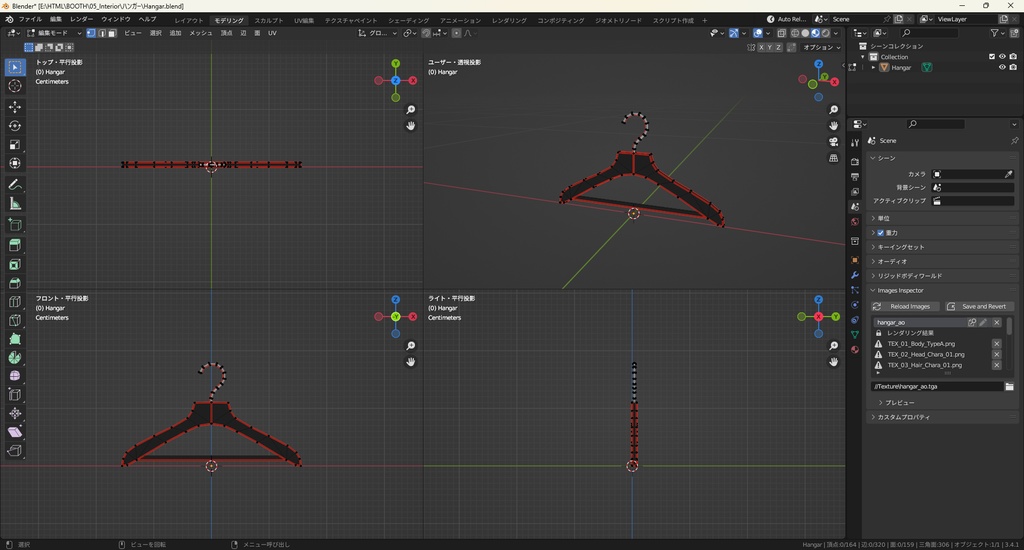This screenshot has width=1024, height=550.
Task: Toggle Collection exclude checkbox in outliner
Action: (x=992, y=57)
